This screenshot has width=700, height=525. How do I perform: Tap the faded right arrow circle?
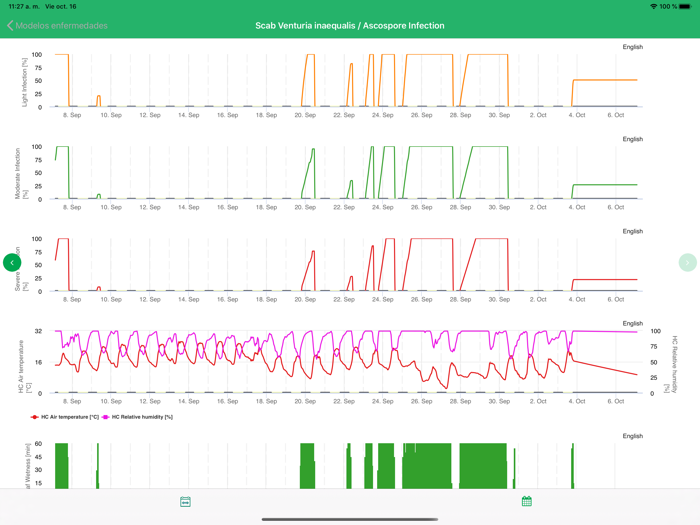(687, 262)
